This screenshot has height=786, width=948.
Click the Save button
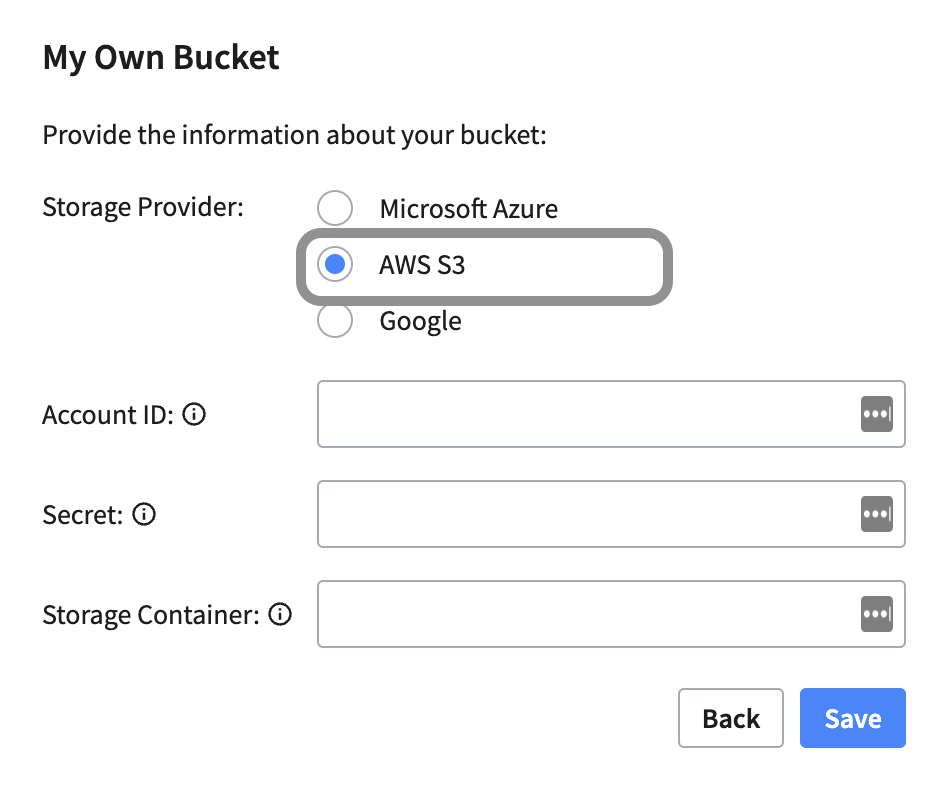[x=852, y=718]
